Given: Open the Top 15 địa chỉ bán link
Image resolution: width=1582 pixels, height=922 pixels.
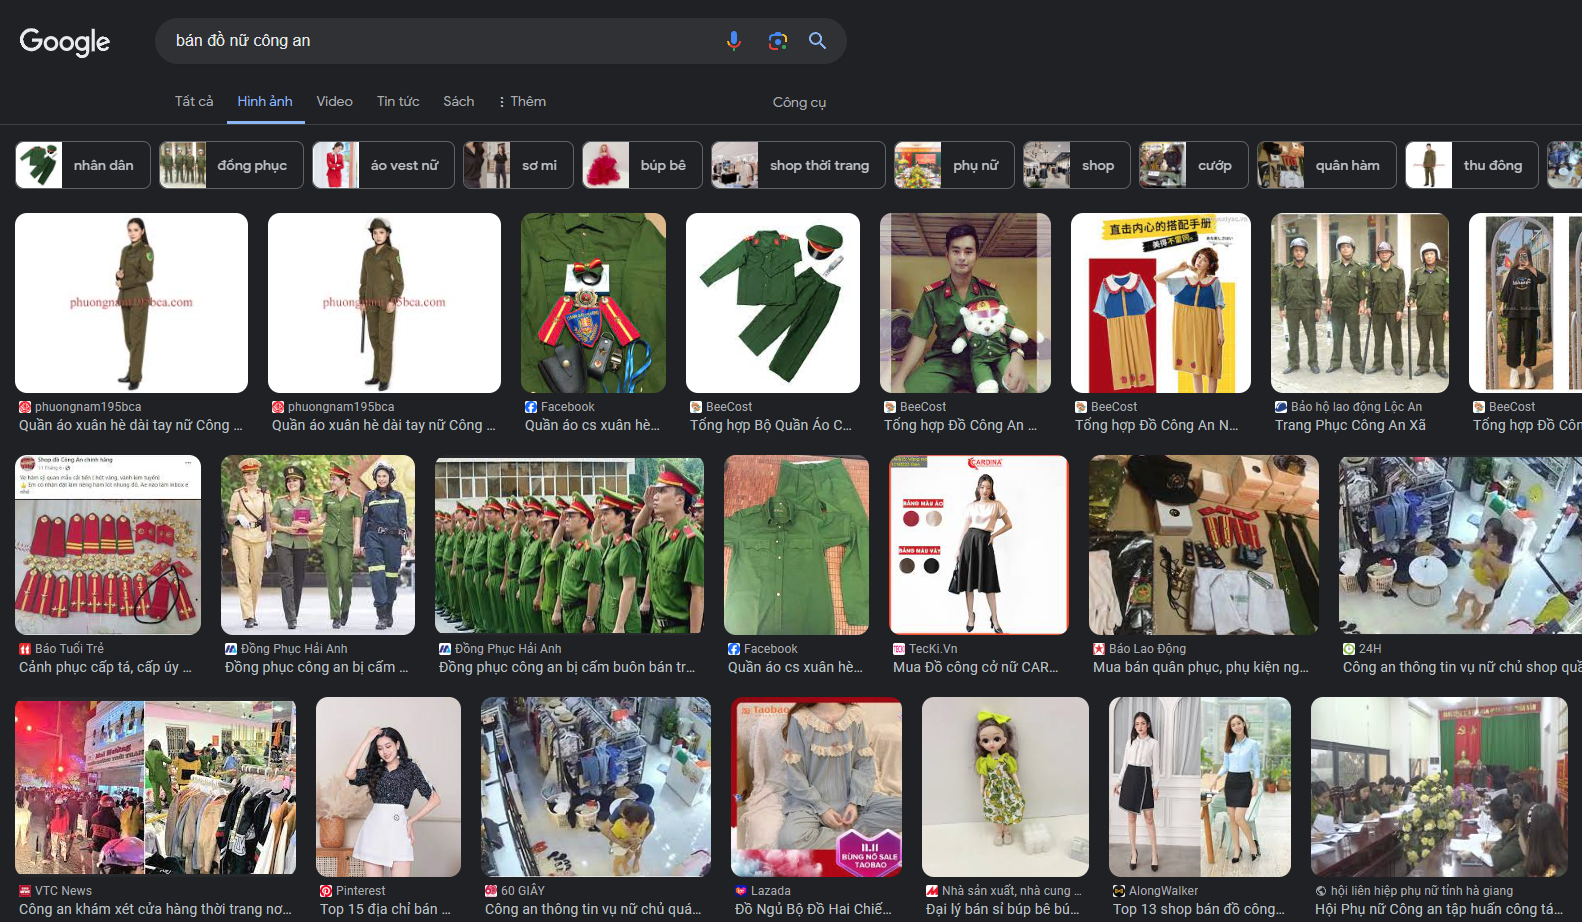Looking at the screenshot, I should [x=385, y=909].
